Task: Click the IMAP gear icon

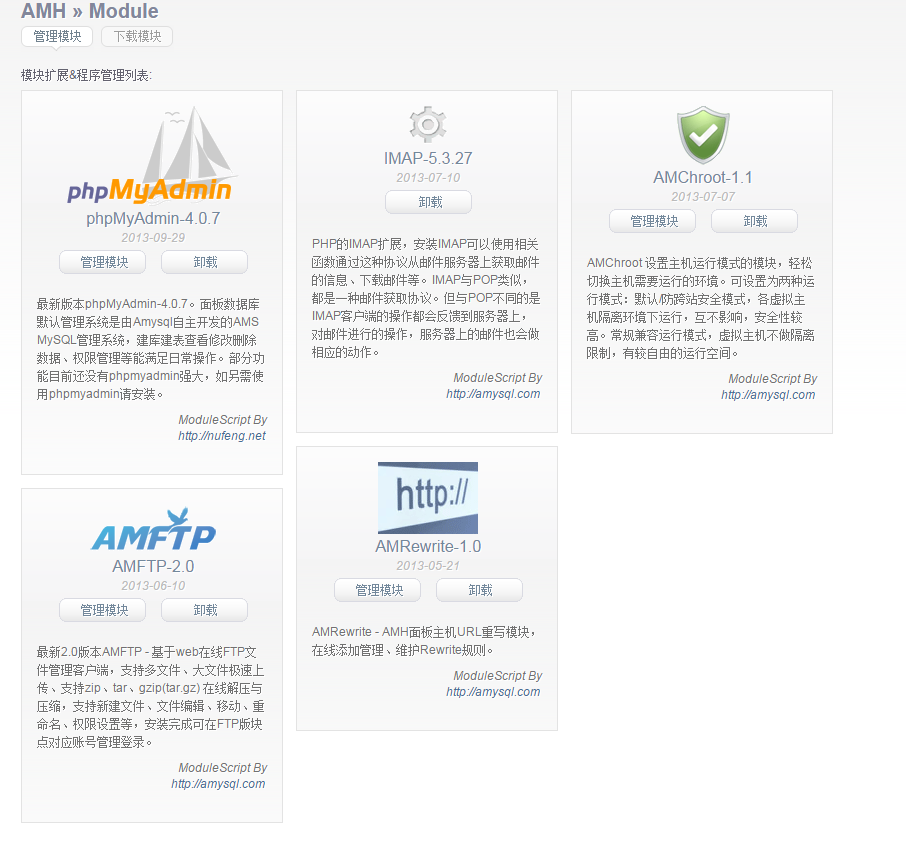Action: click(427, 125)
